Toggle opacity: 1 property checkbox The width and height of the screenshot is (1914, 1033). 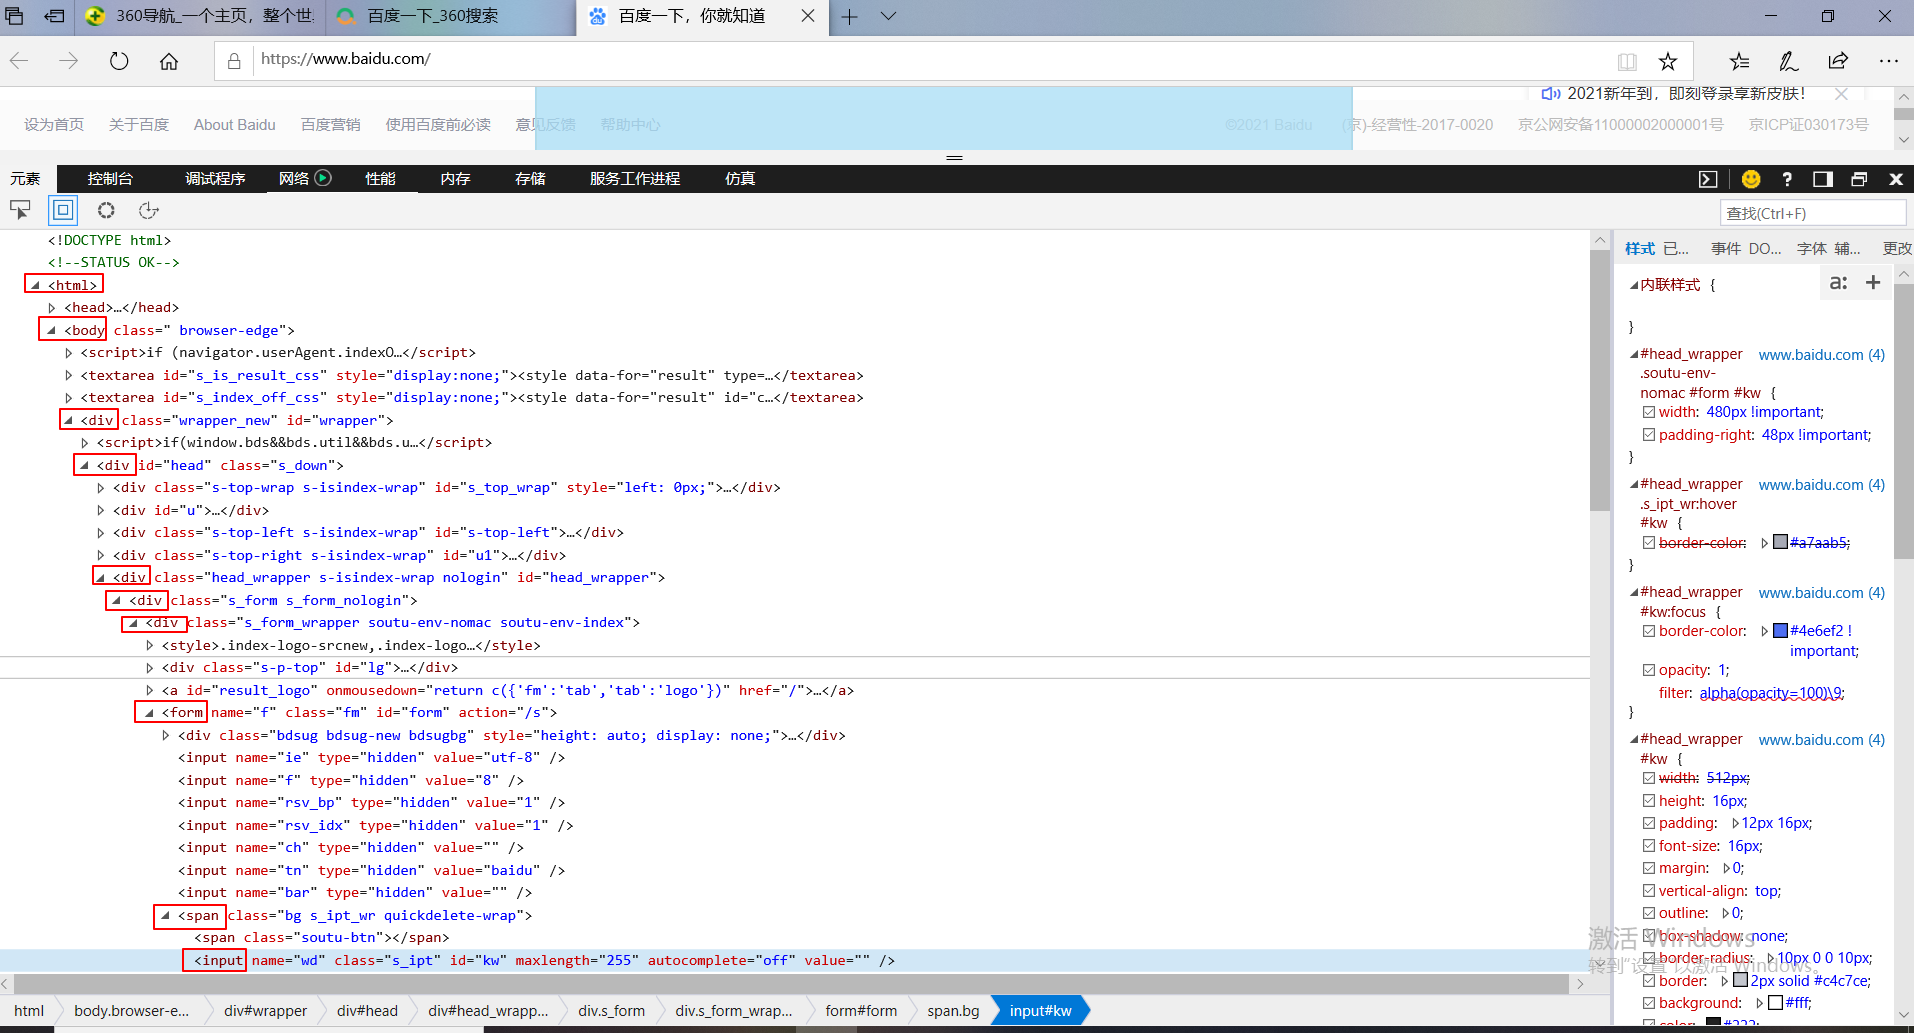pyautogui.click(x=1649, y=670)
